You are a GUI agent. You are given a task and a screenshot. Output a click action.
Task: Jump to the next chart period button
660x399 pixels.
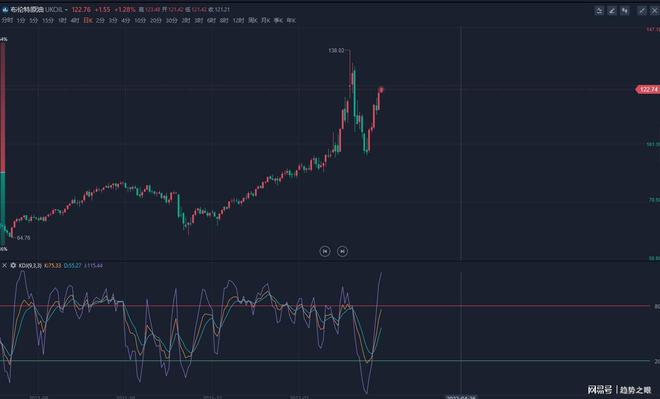pyautogui.click(x=343, y=251)
